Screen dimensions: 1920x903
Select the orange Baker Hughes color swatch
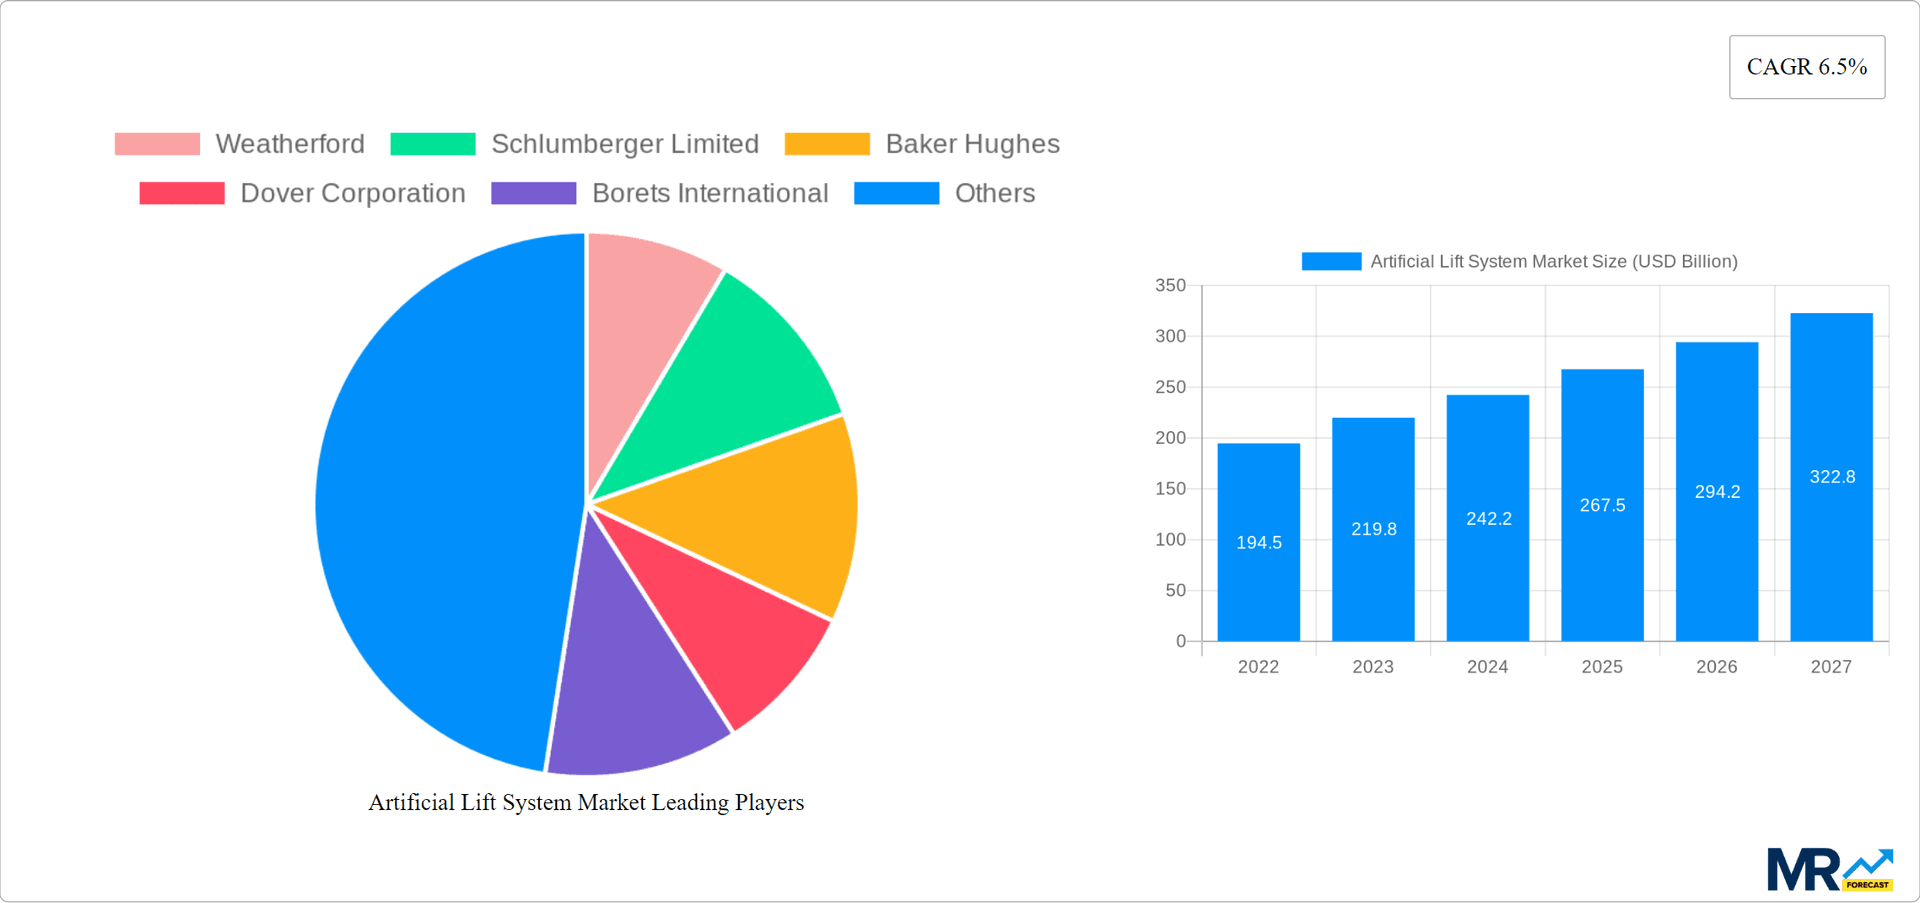827,144
